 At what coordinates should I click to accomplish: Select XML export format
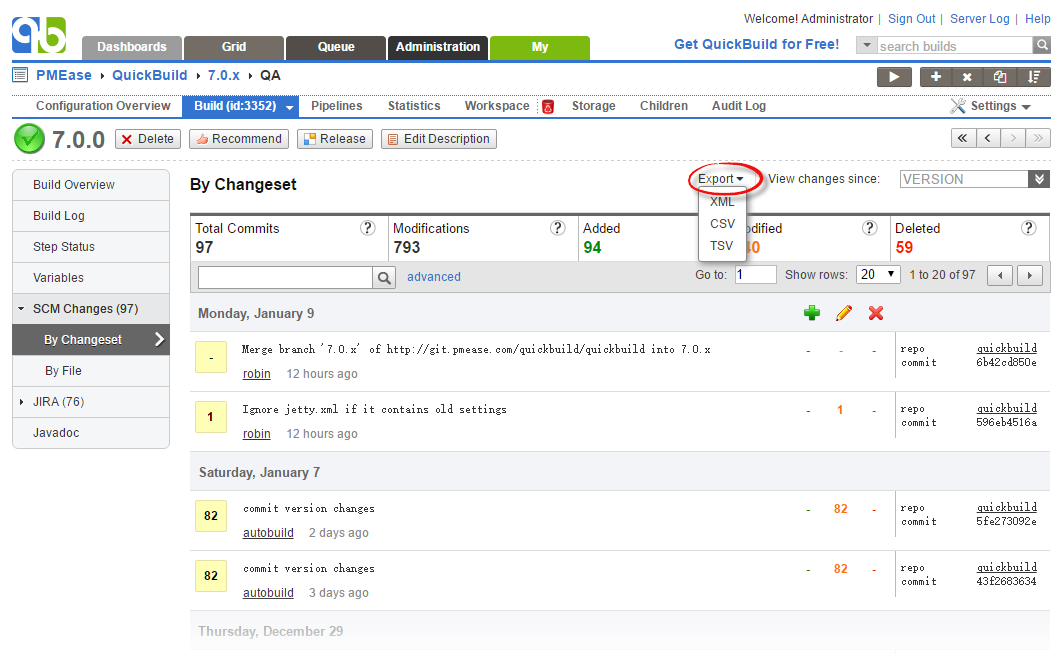coord(722,202)
